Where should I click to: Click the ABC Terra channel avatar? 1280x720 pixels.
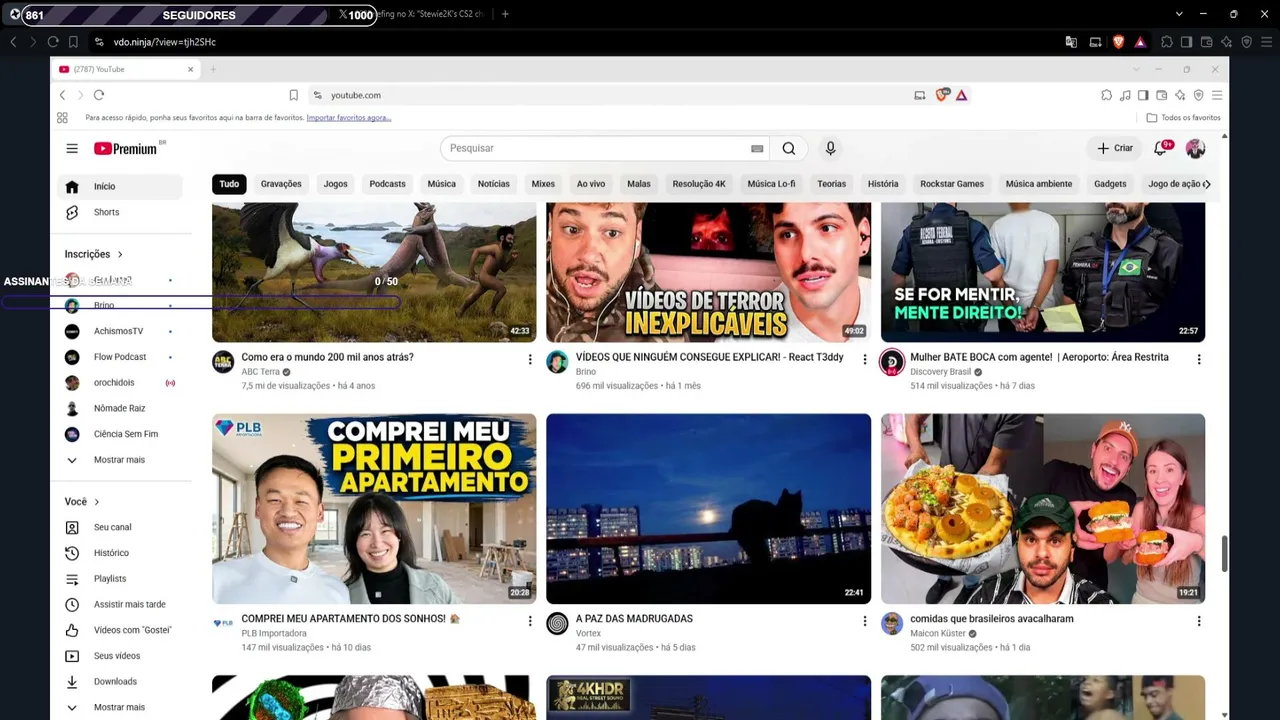click(x=223, y=362)
